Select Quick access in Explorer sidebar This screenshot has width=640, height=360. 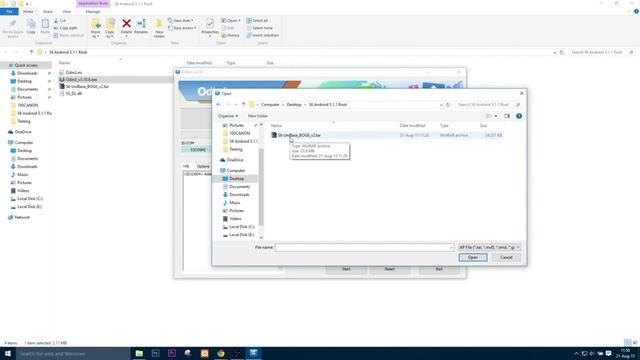pyautogui.click(x=26, y=65)
